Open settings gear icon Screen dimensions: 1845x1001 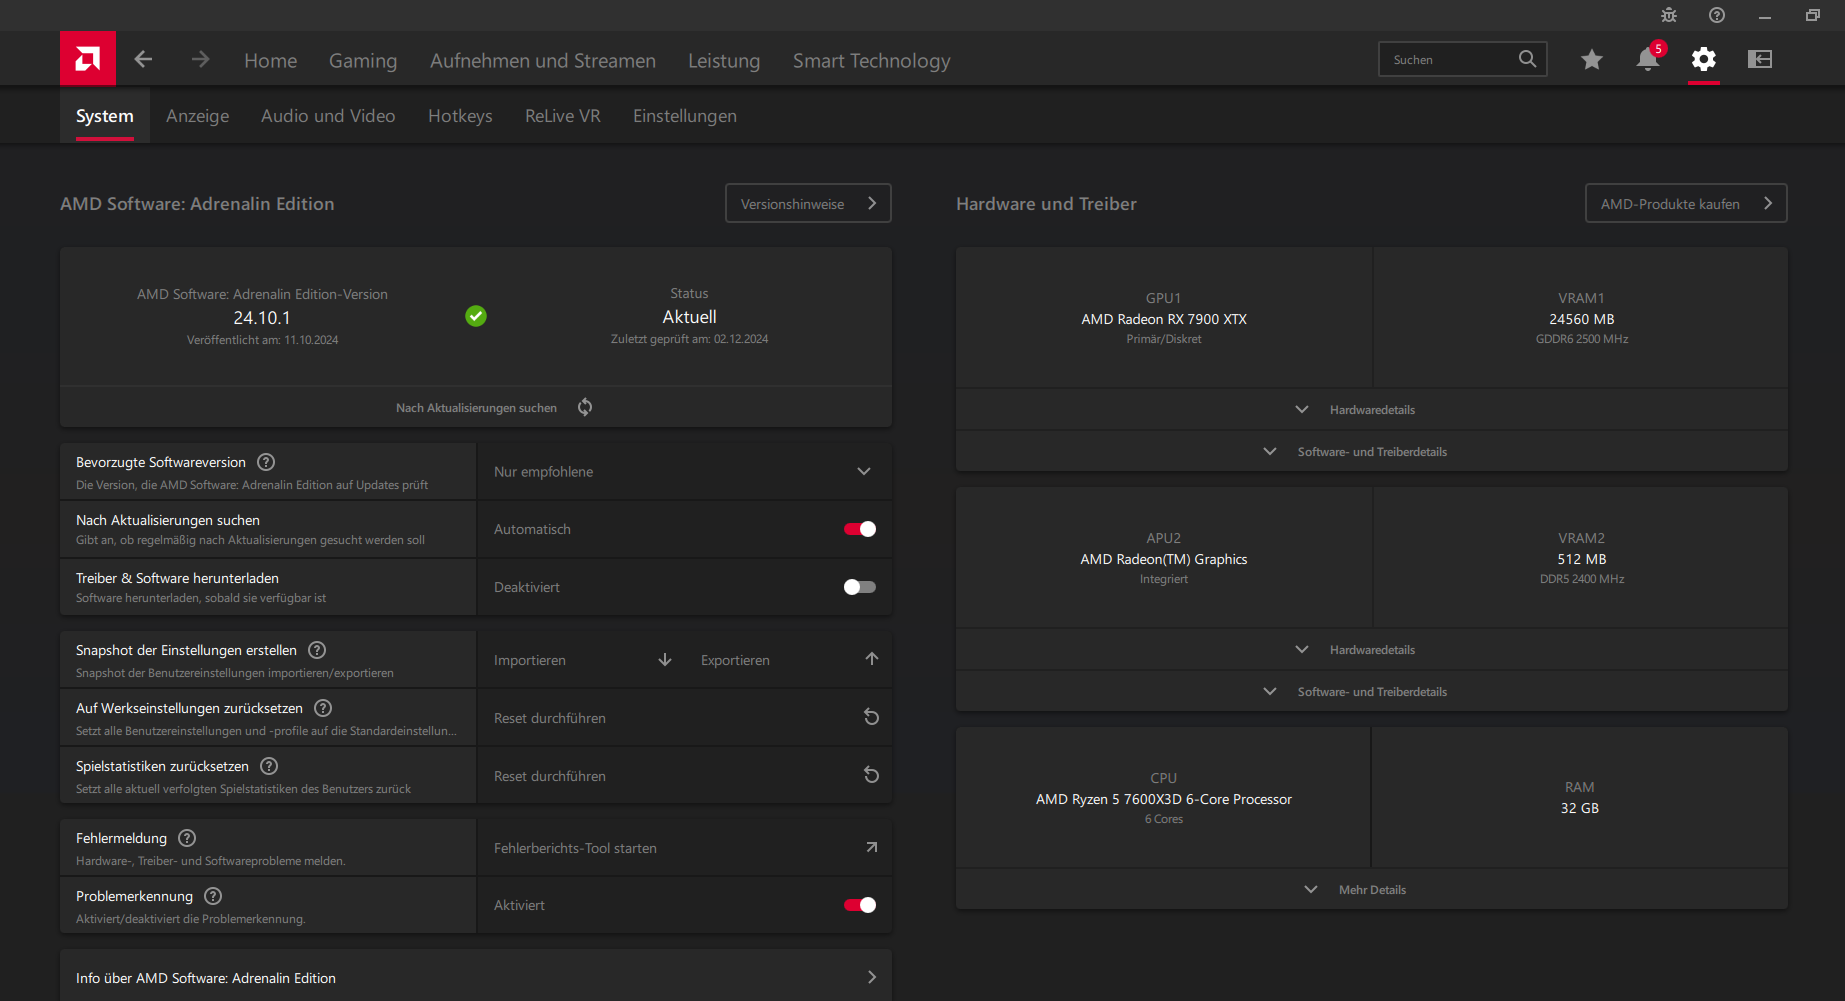pyautogui.click(x=1704, y=60)
